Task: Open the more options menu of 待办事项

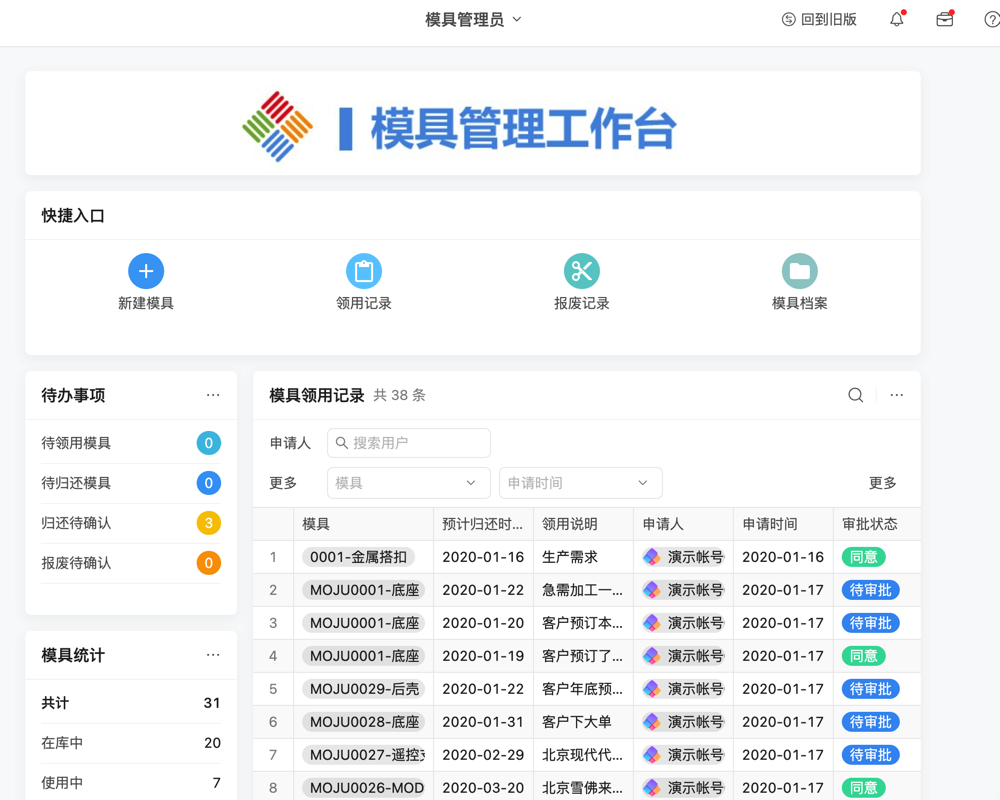Action: (212, 395)
